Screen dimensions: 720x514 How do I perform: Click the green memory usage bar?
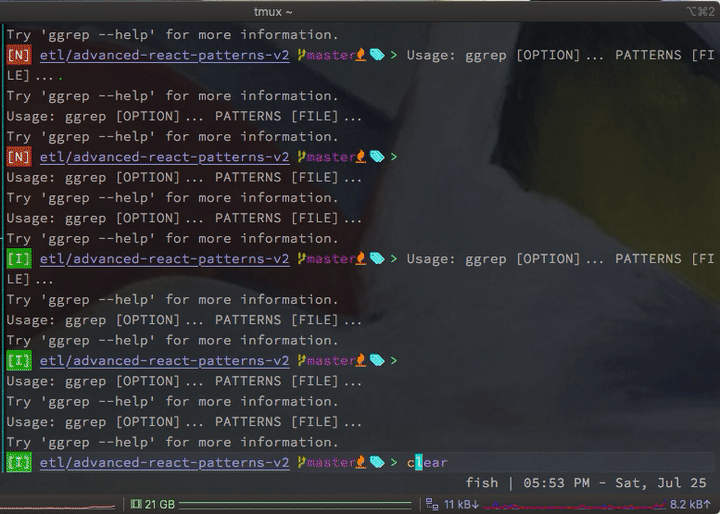(295, 505)
